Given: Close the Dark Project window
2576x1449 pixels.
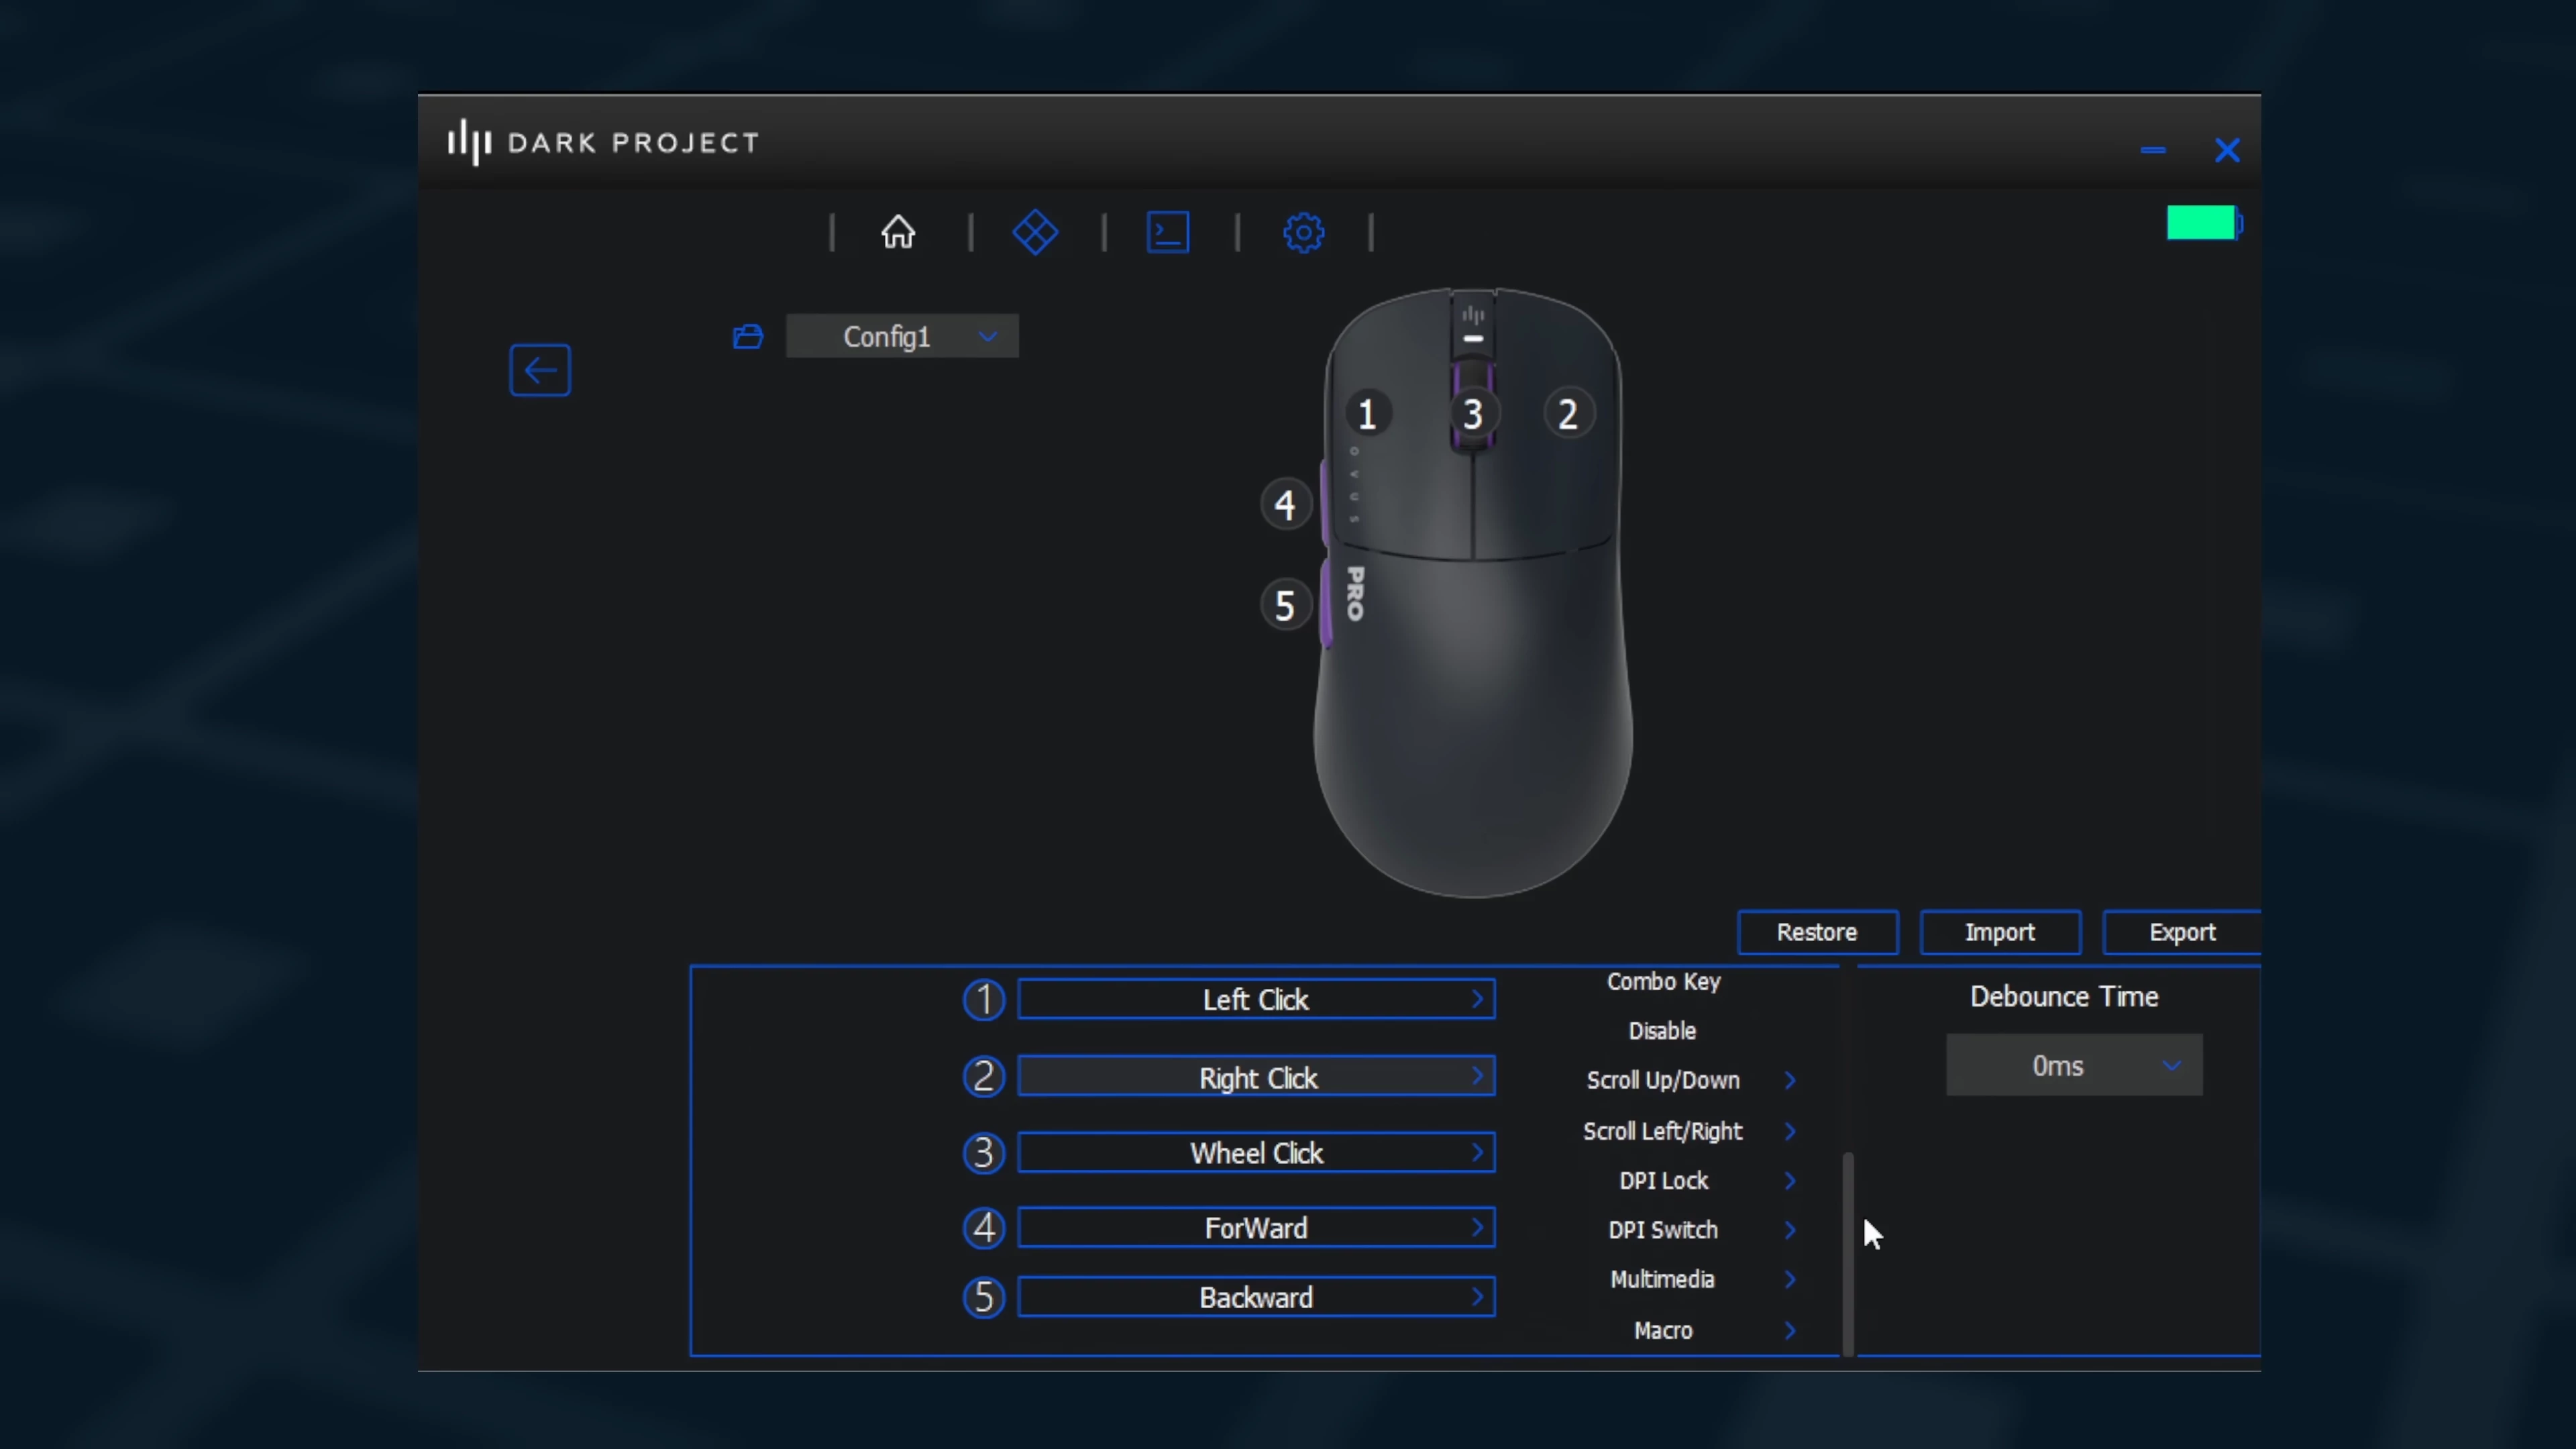Looking at the screenshot, I should [x=2227, y=150].
